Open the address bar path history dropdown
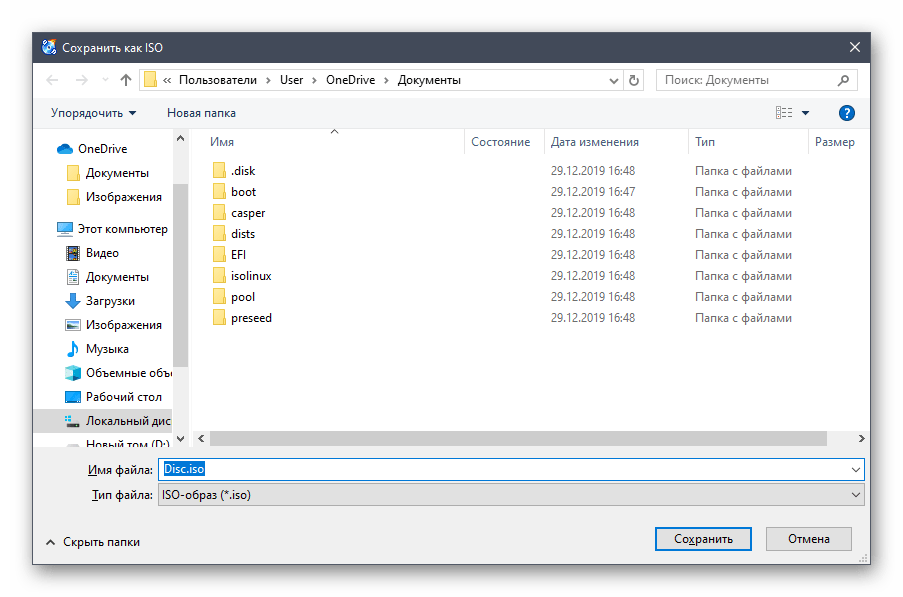 612,80
